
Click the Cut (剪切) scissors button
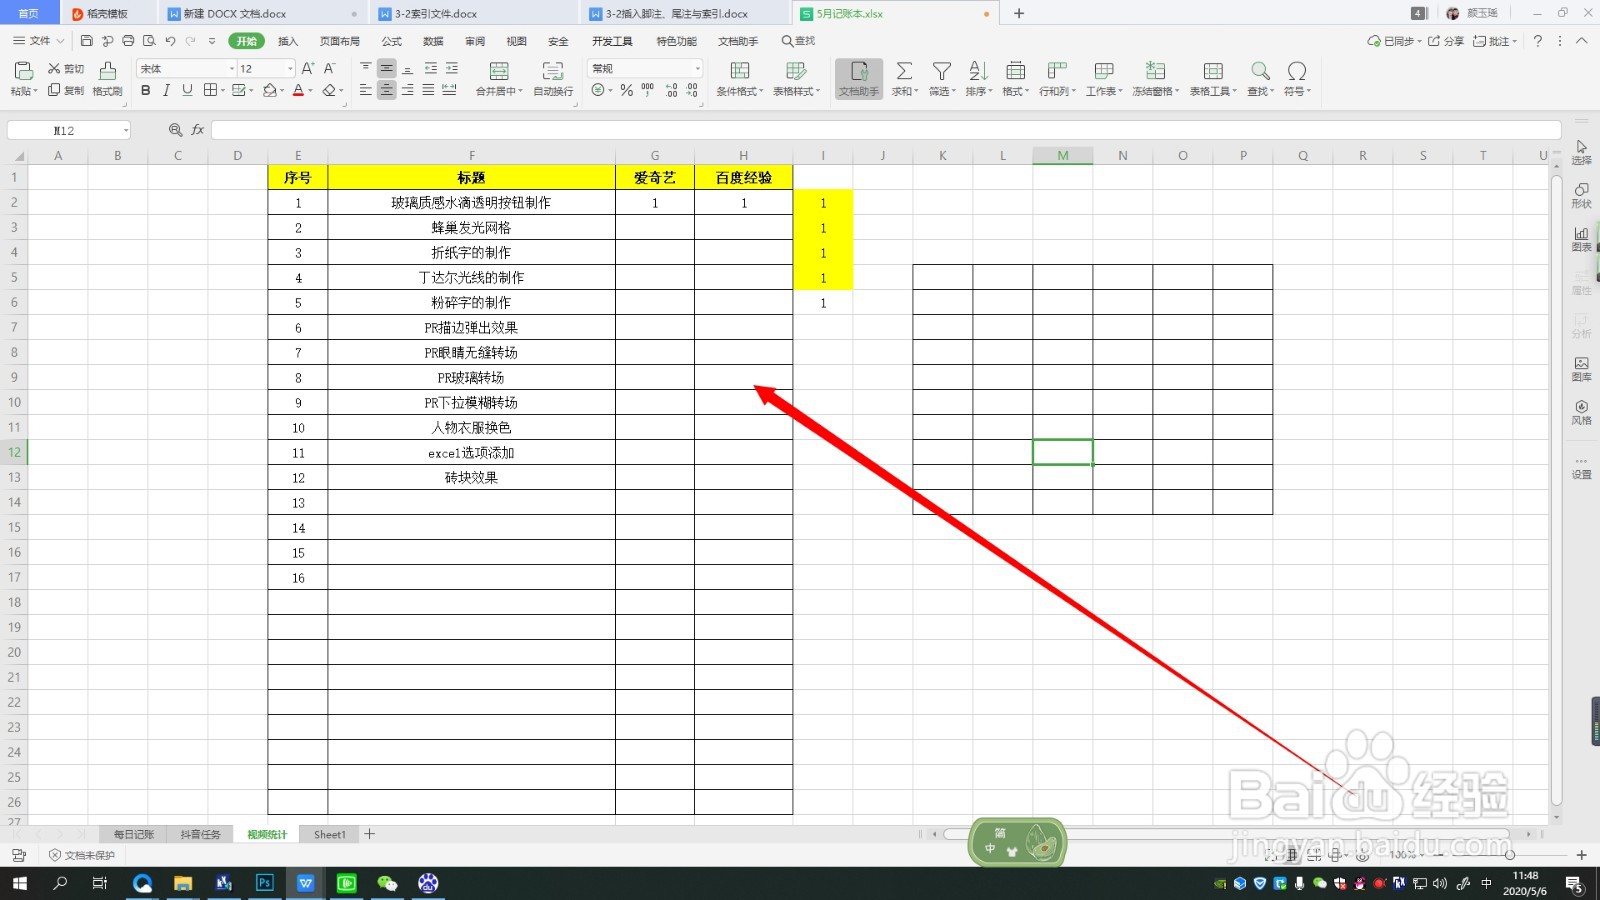tap(66, 69)
